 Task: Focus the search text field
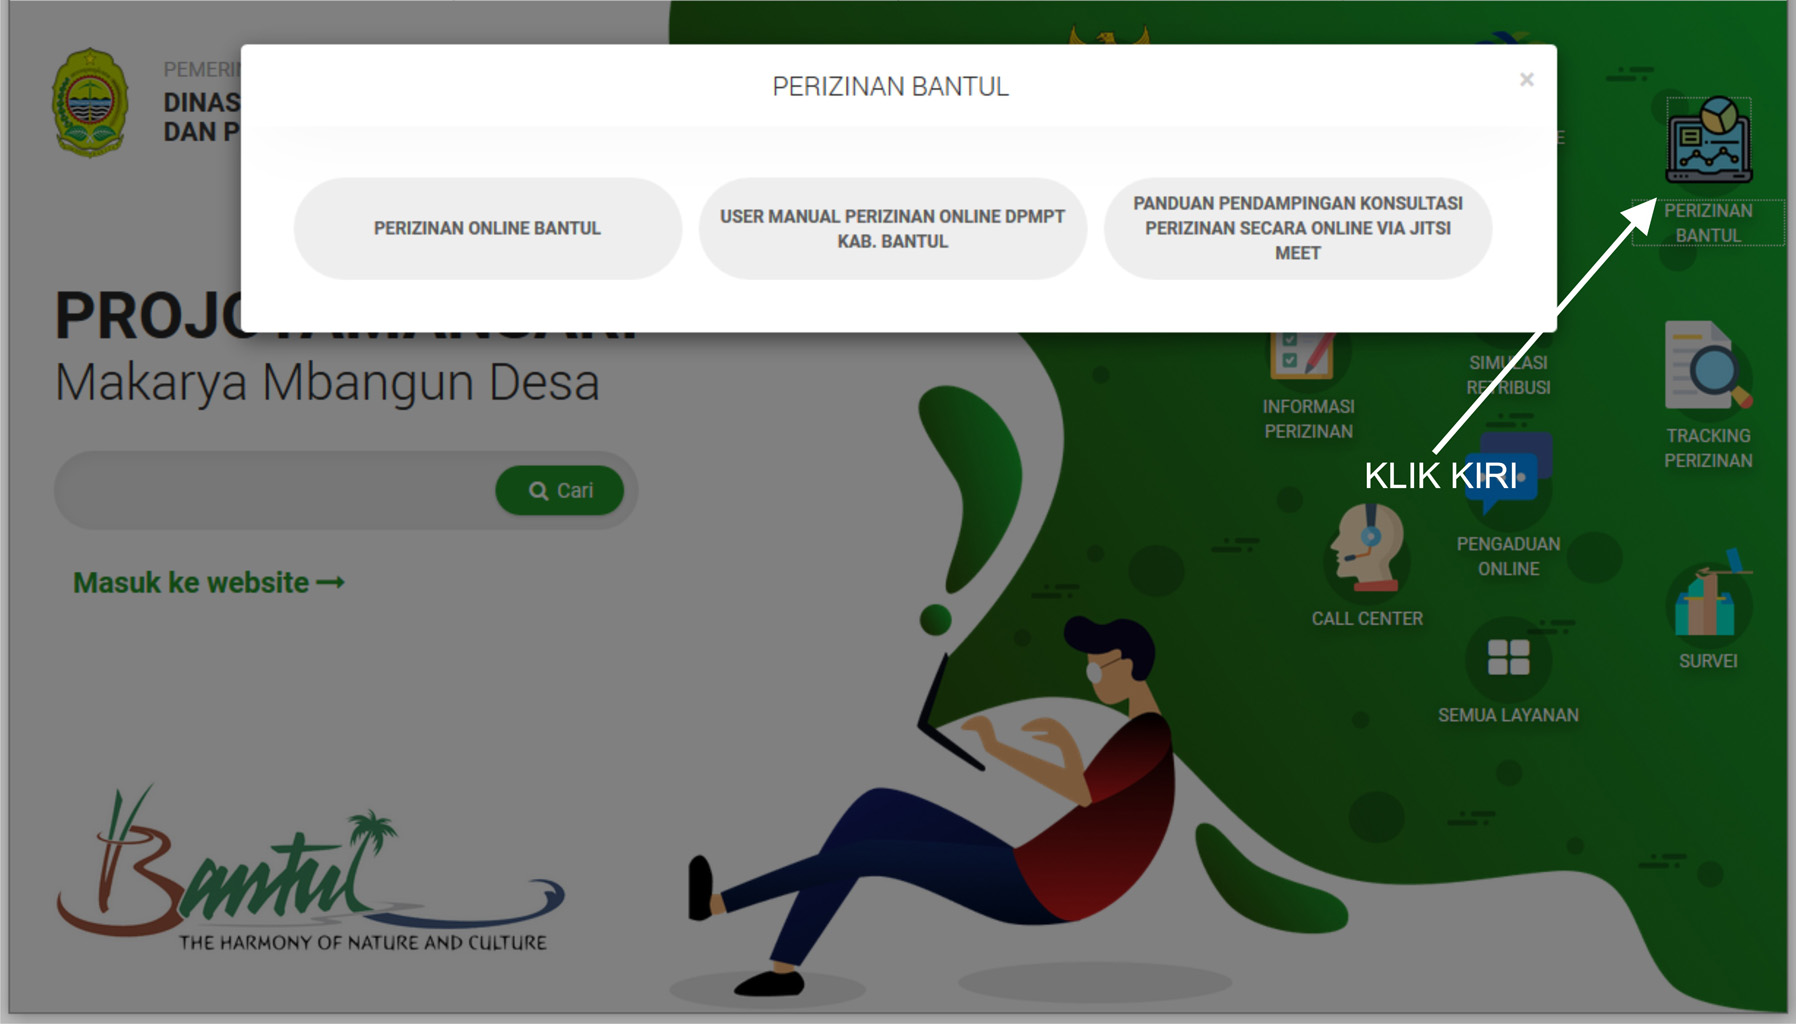275,490
